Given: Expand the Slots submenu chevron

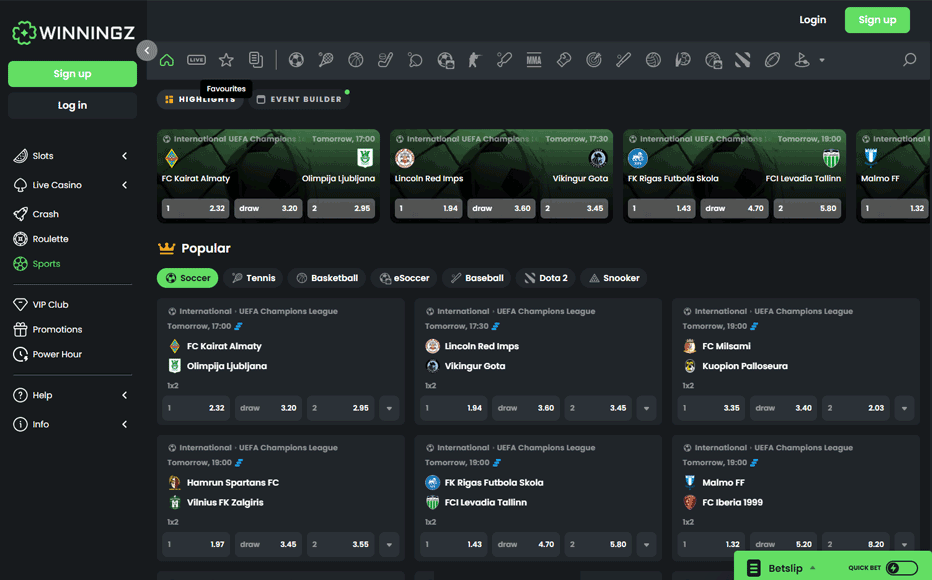Looking at the screenshot, I should pos(124,156).
